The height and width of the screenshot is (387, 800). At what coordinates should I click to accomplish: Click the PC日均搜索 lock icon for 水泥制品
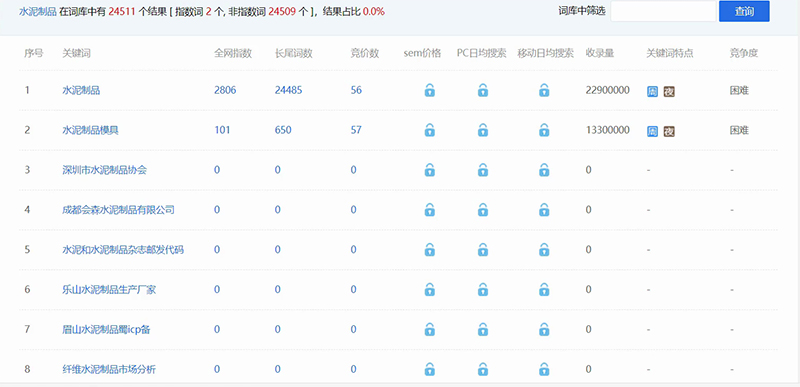click(483, 90)
